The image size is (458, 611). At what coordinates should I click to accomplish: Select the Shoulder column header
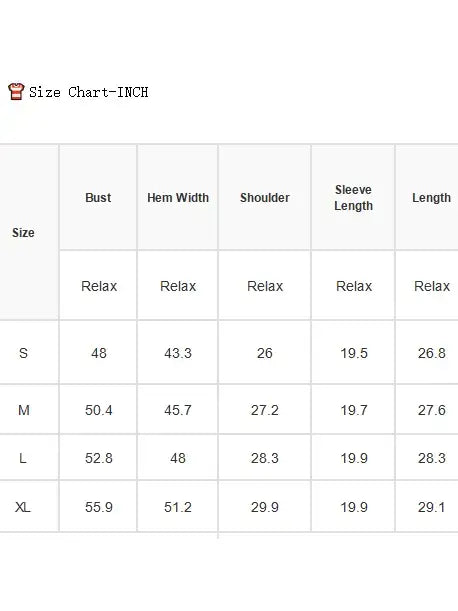click(265, 198)
